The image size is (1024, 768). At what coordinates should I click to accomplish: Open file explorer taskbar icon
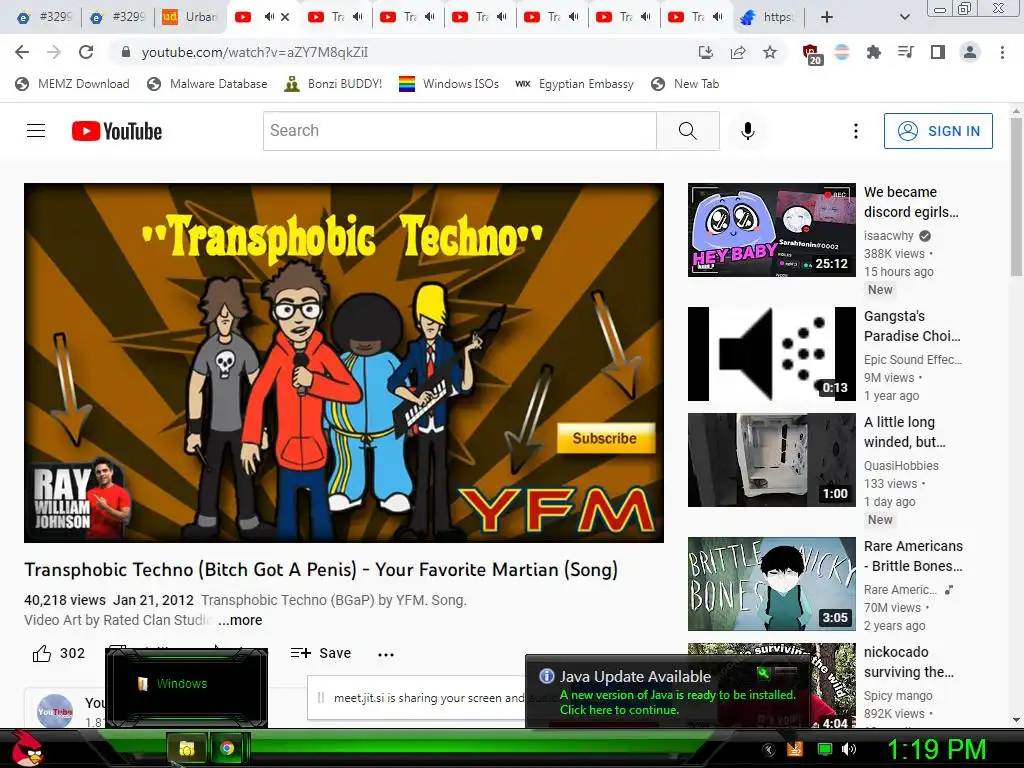[187, 748]
